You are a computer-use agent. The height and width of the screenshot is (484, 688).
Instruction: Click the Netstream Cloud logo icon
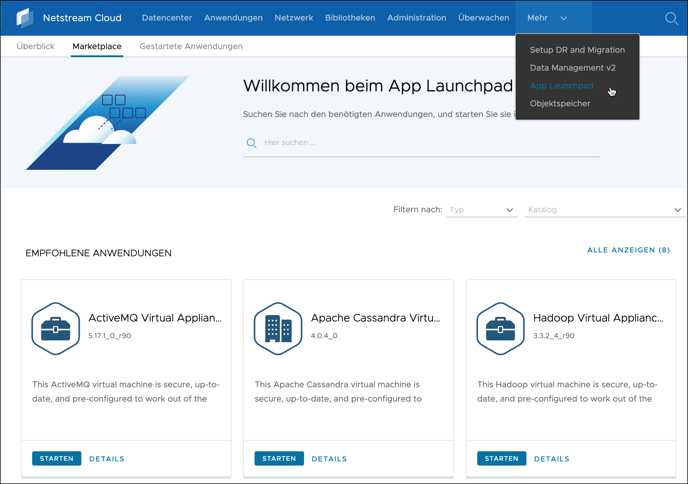point(25,18)
